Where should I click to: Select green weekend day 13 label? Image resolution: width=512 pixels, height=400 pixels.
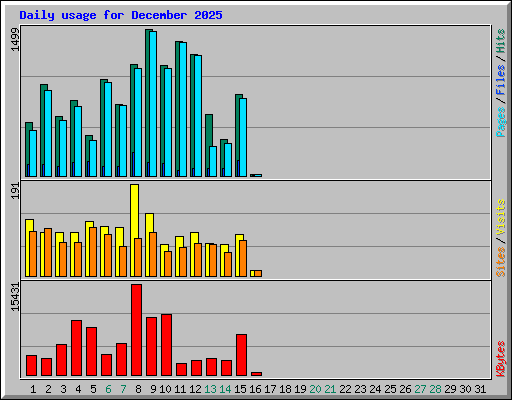[210, 389]
